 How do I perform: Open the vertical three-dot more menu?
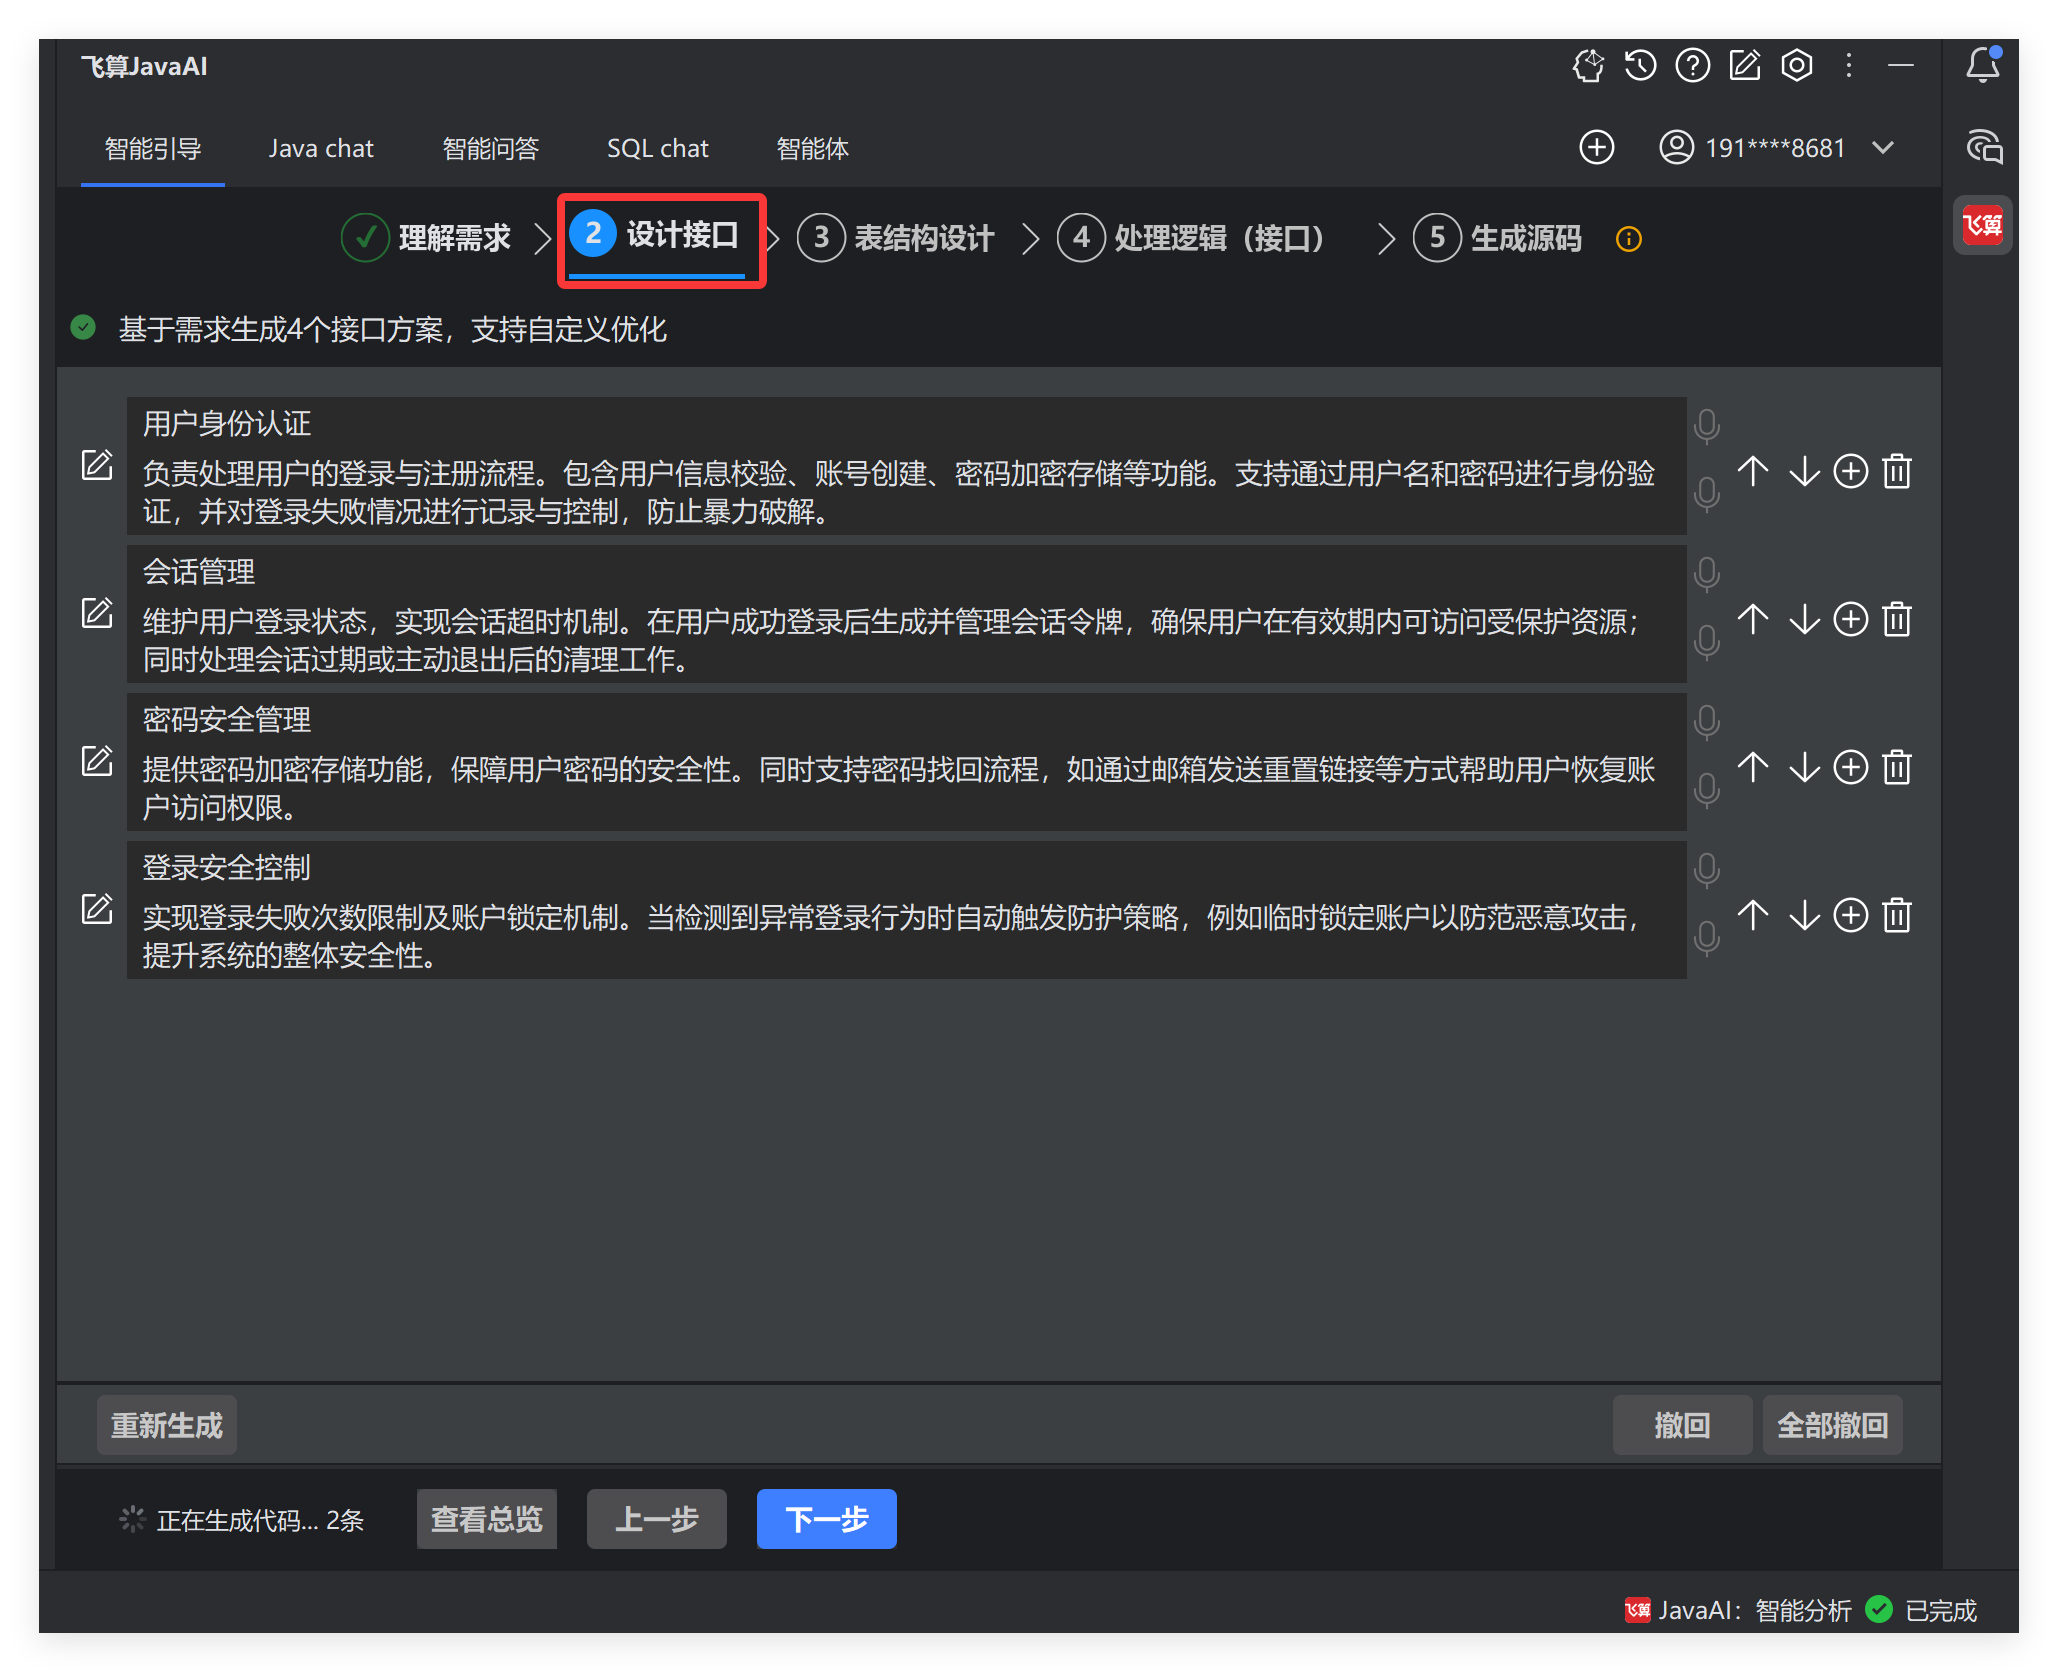click(x=1848, y=66)
